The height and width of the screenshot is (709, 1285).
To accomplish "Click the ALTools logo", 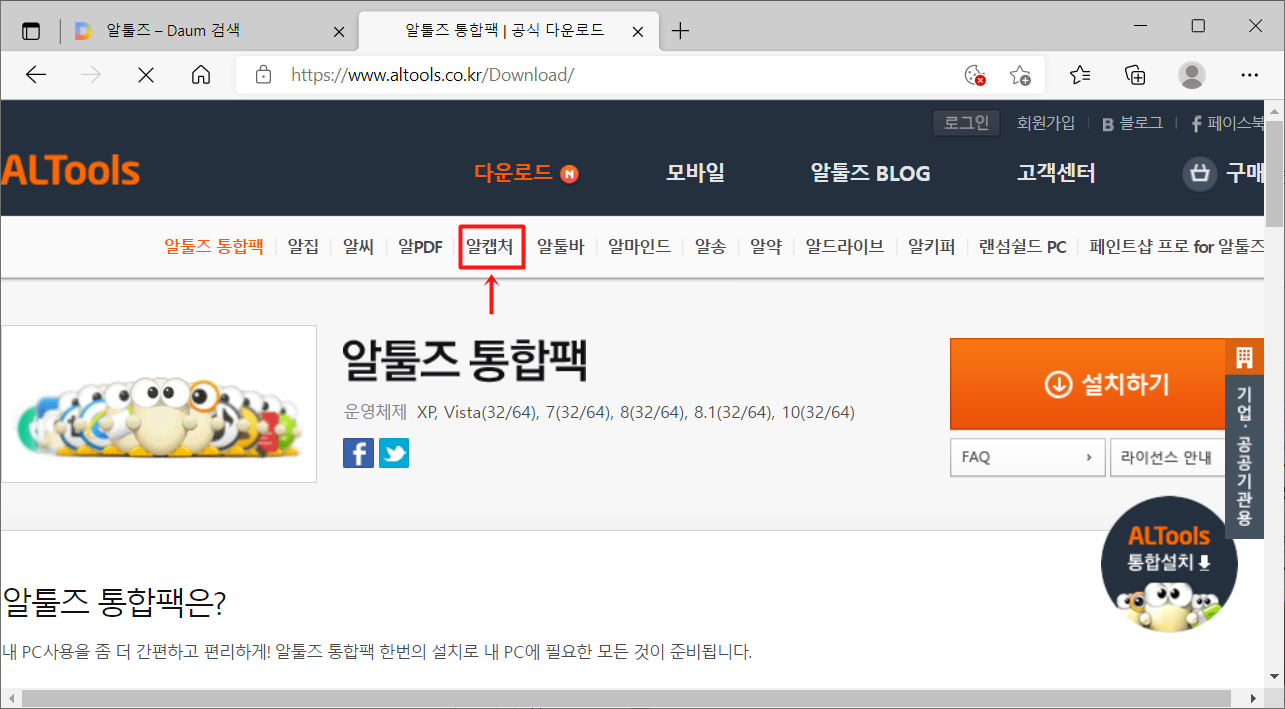I will (x=70, y=171).
